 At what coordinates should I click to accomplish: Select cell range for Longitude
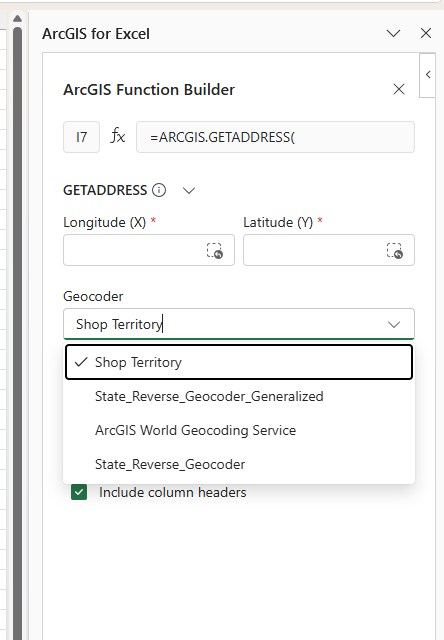pyautogui.click(x=215, y=251)
